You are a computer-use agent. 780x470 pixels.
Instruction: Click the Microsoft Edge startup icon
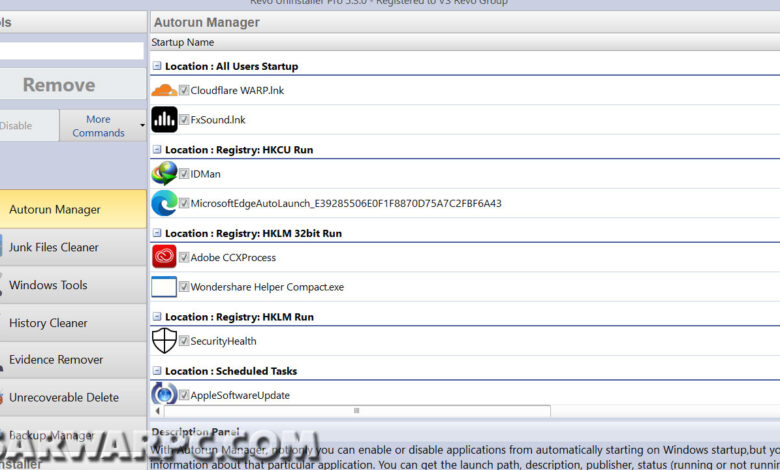point(164,203)
